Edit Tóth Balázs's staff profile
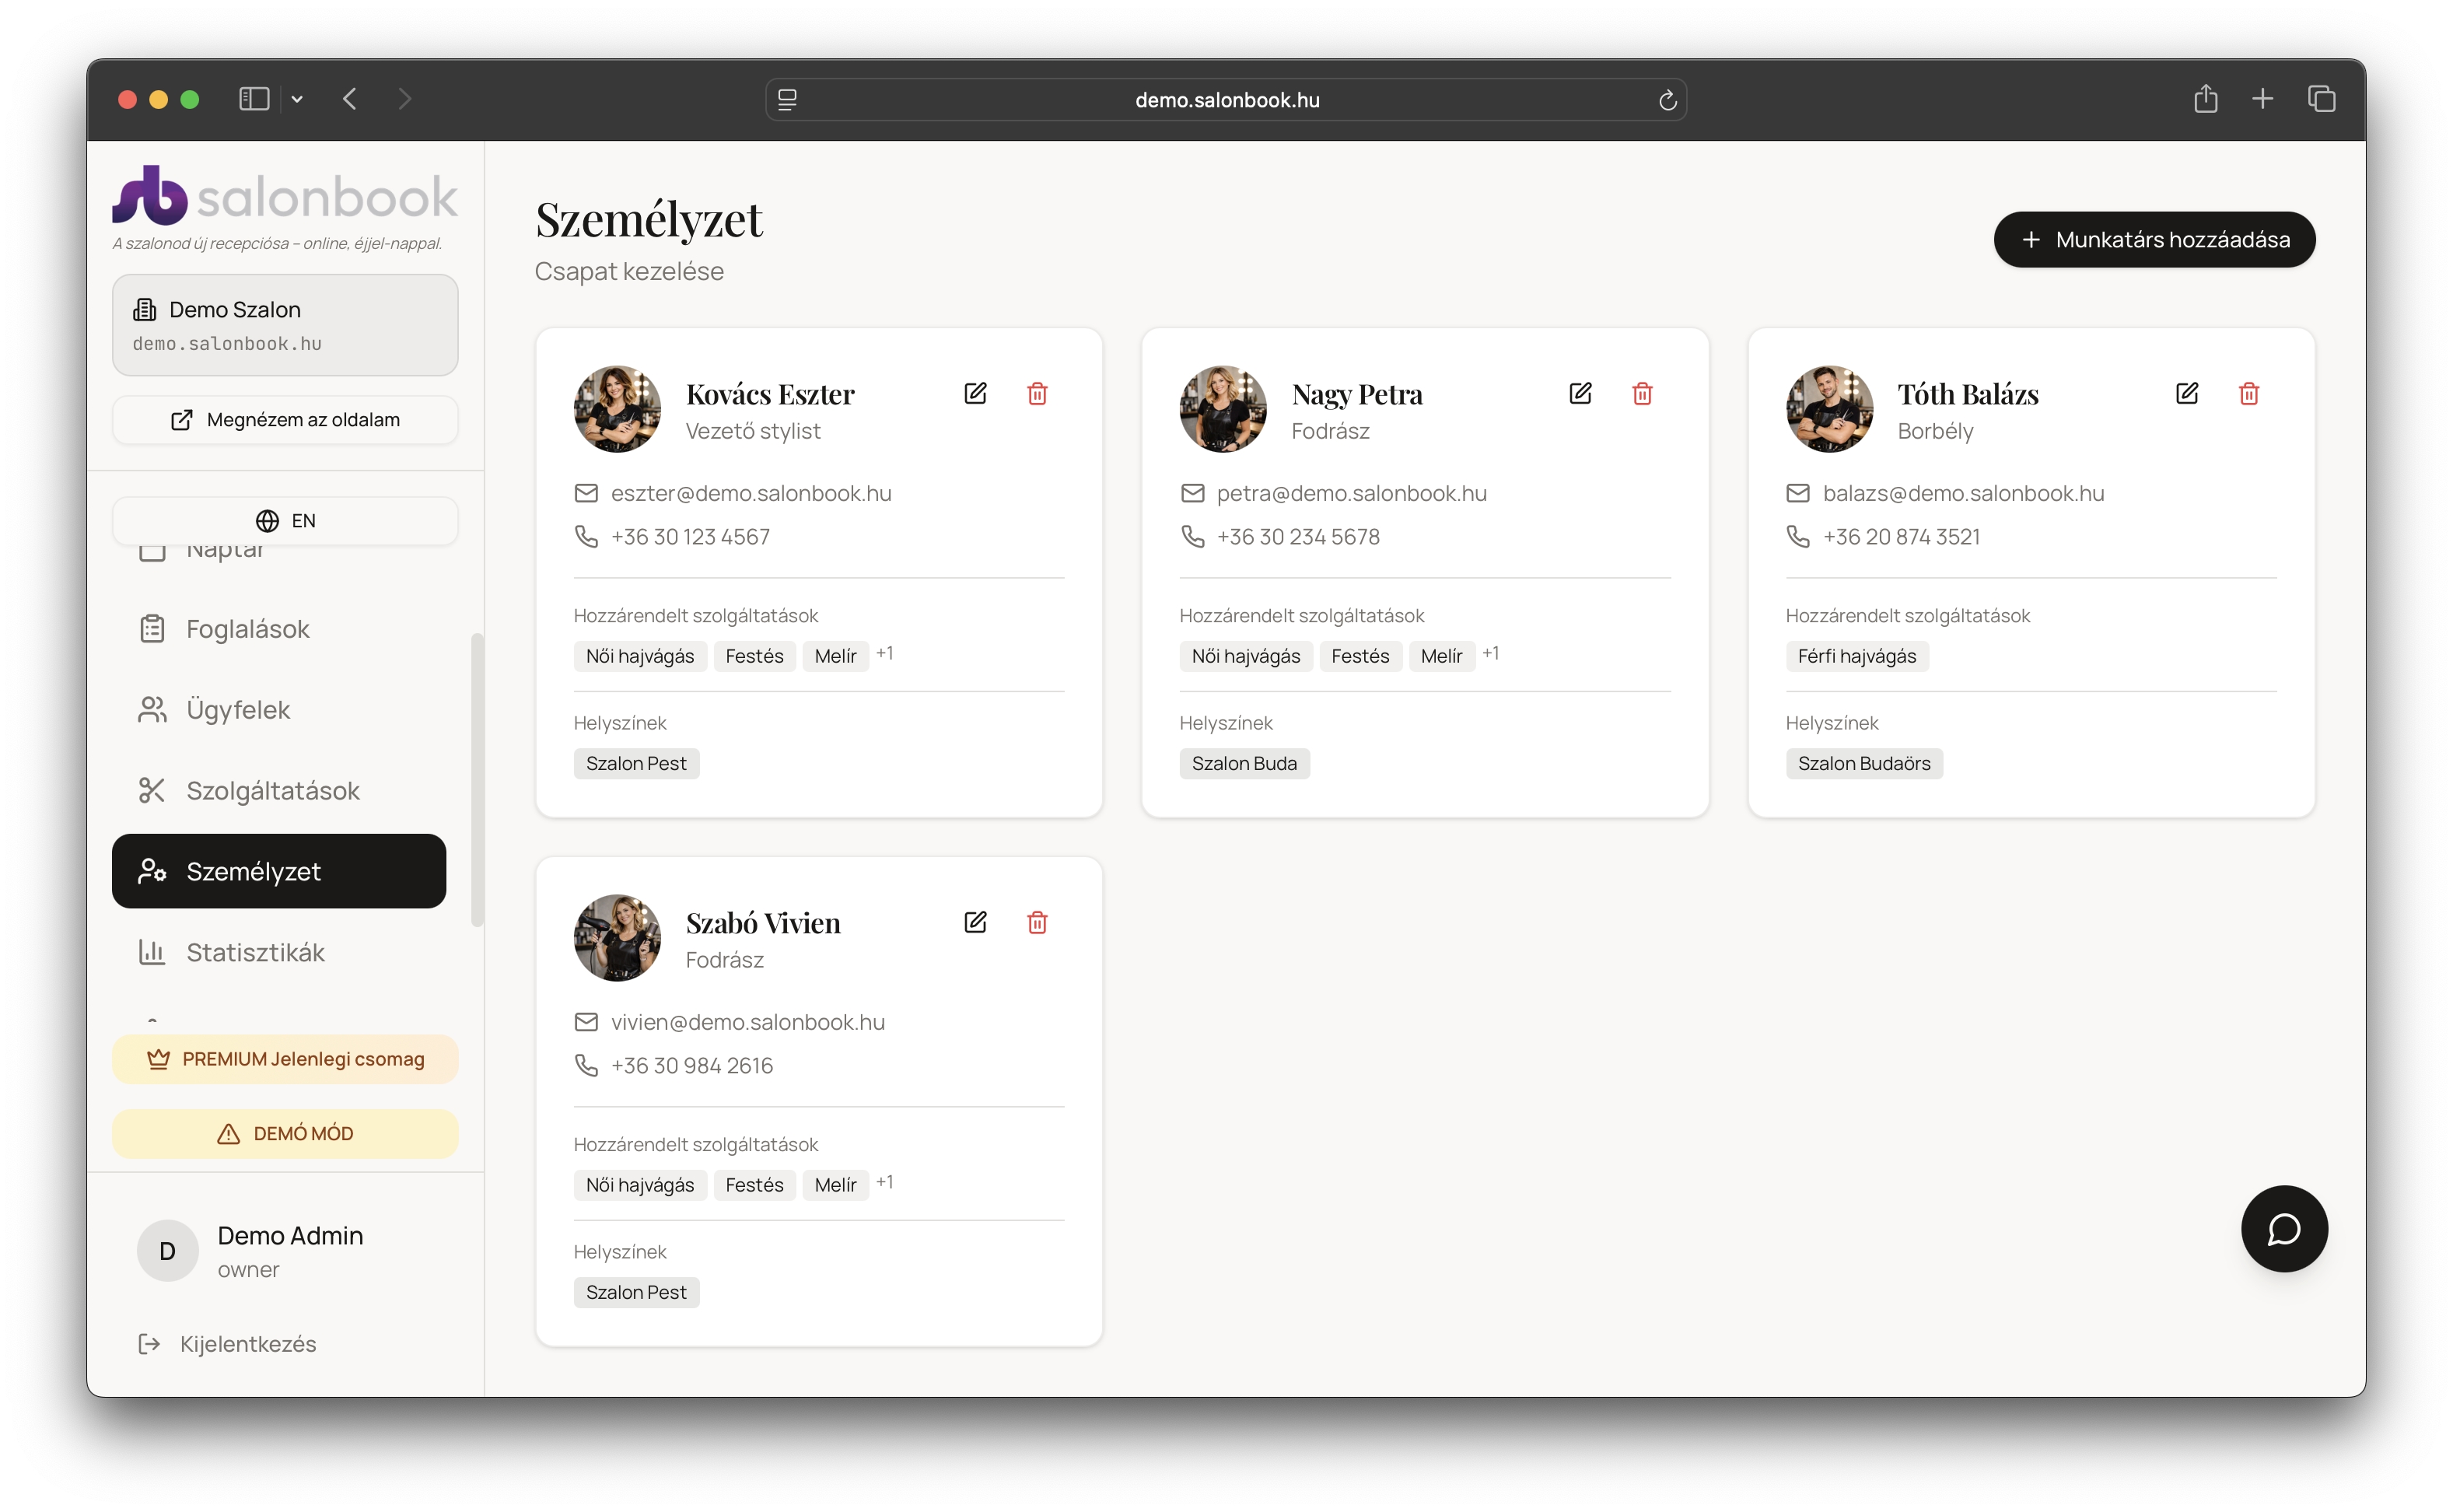This screenshot has width=2453, height=1512. click(x=2187, y=393)
